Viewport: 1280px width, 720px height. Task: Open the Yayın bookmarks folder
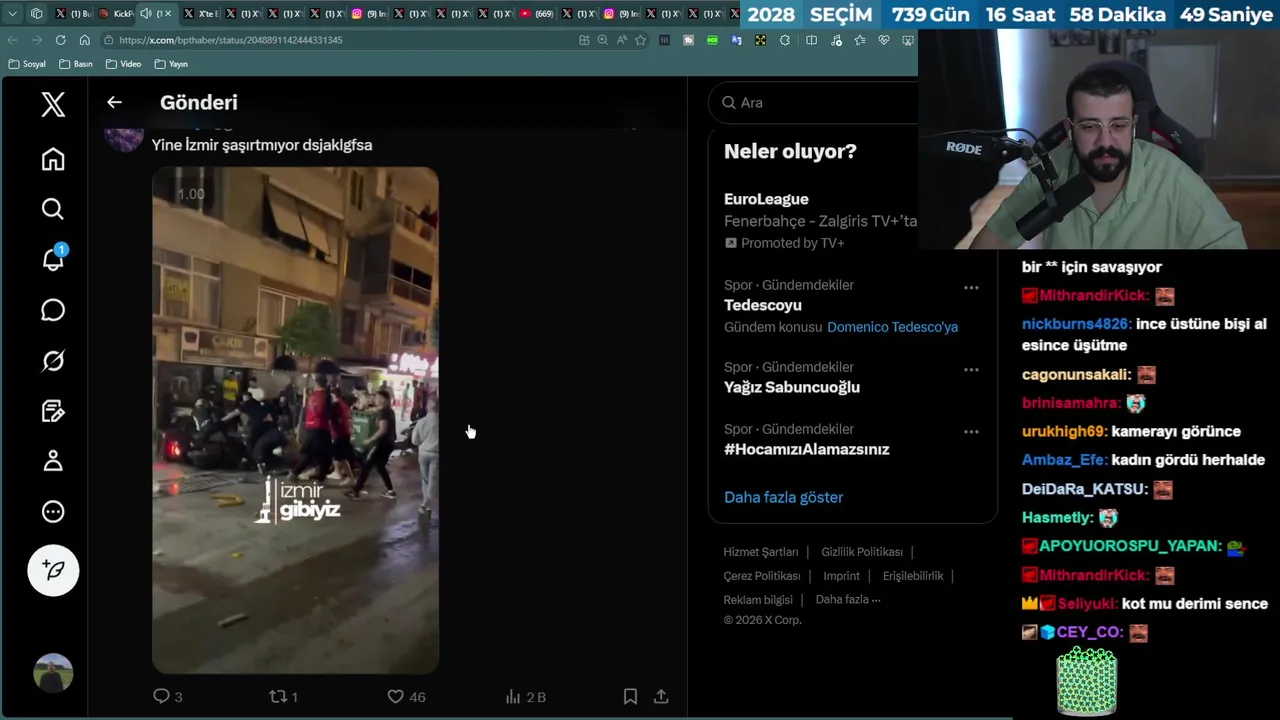[171, 64]
